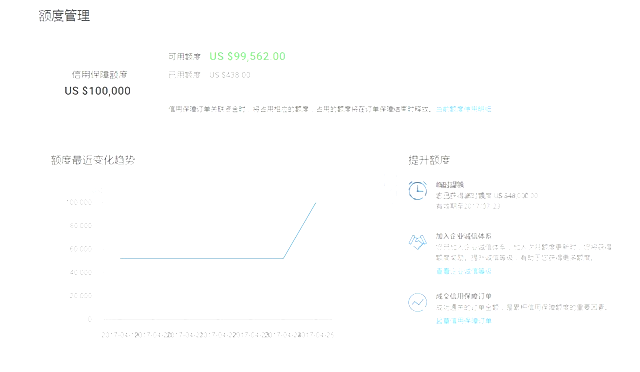Click the trend-line icon for 成交信用保障订单

418,303
